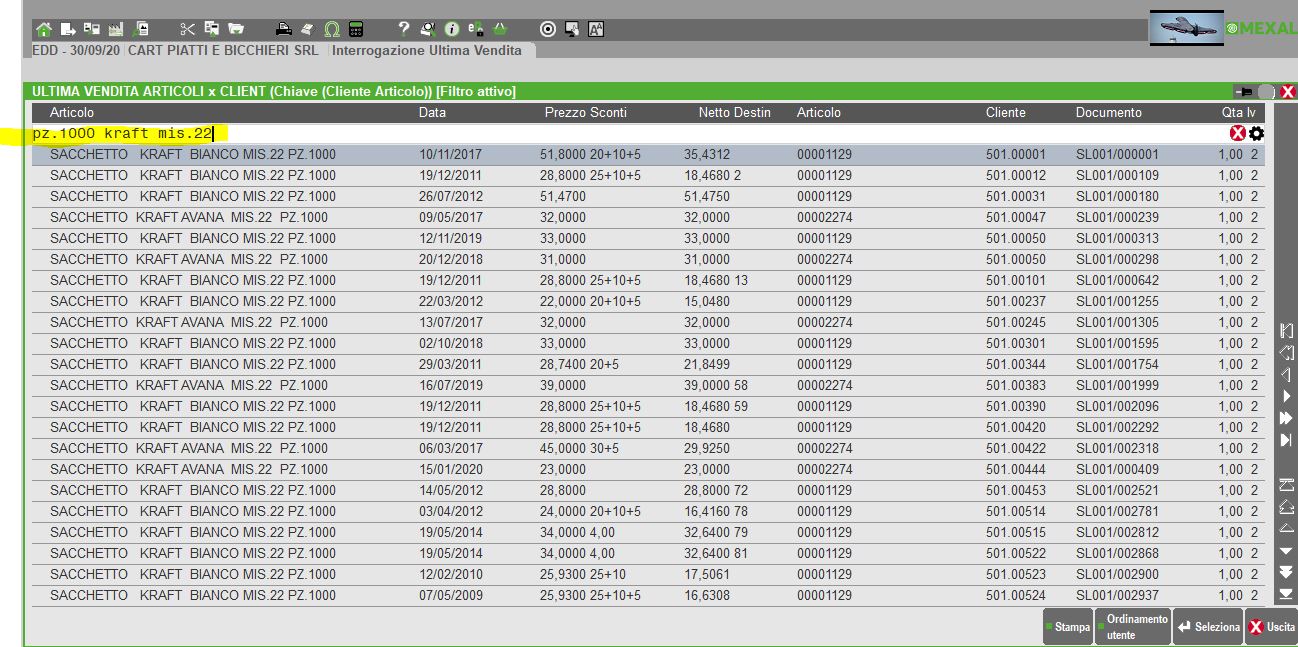Clear the search filter with red X
This screenshot has height=647, width=1298.
pyautogui.click(x=1238, y=134)
